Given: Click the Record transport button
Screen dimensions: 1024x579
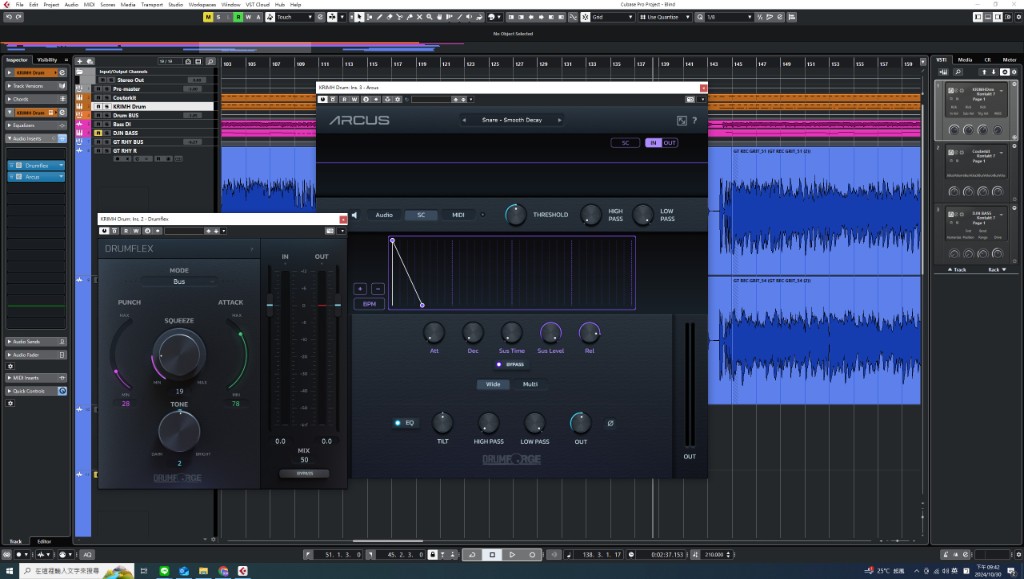Looking at the screenshot, I should (x=532, y=555).
